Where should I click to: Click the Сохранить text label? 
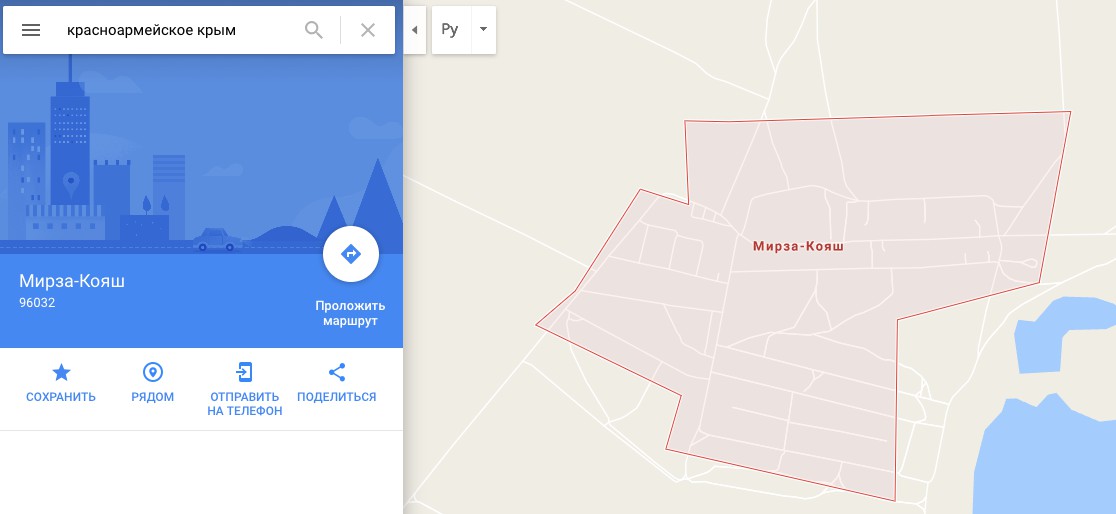61,397
